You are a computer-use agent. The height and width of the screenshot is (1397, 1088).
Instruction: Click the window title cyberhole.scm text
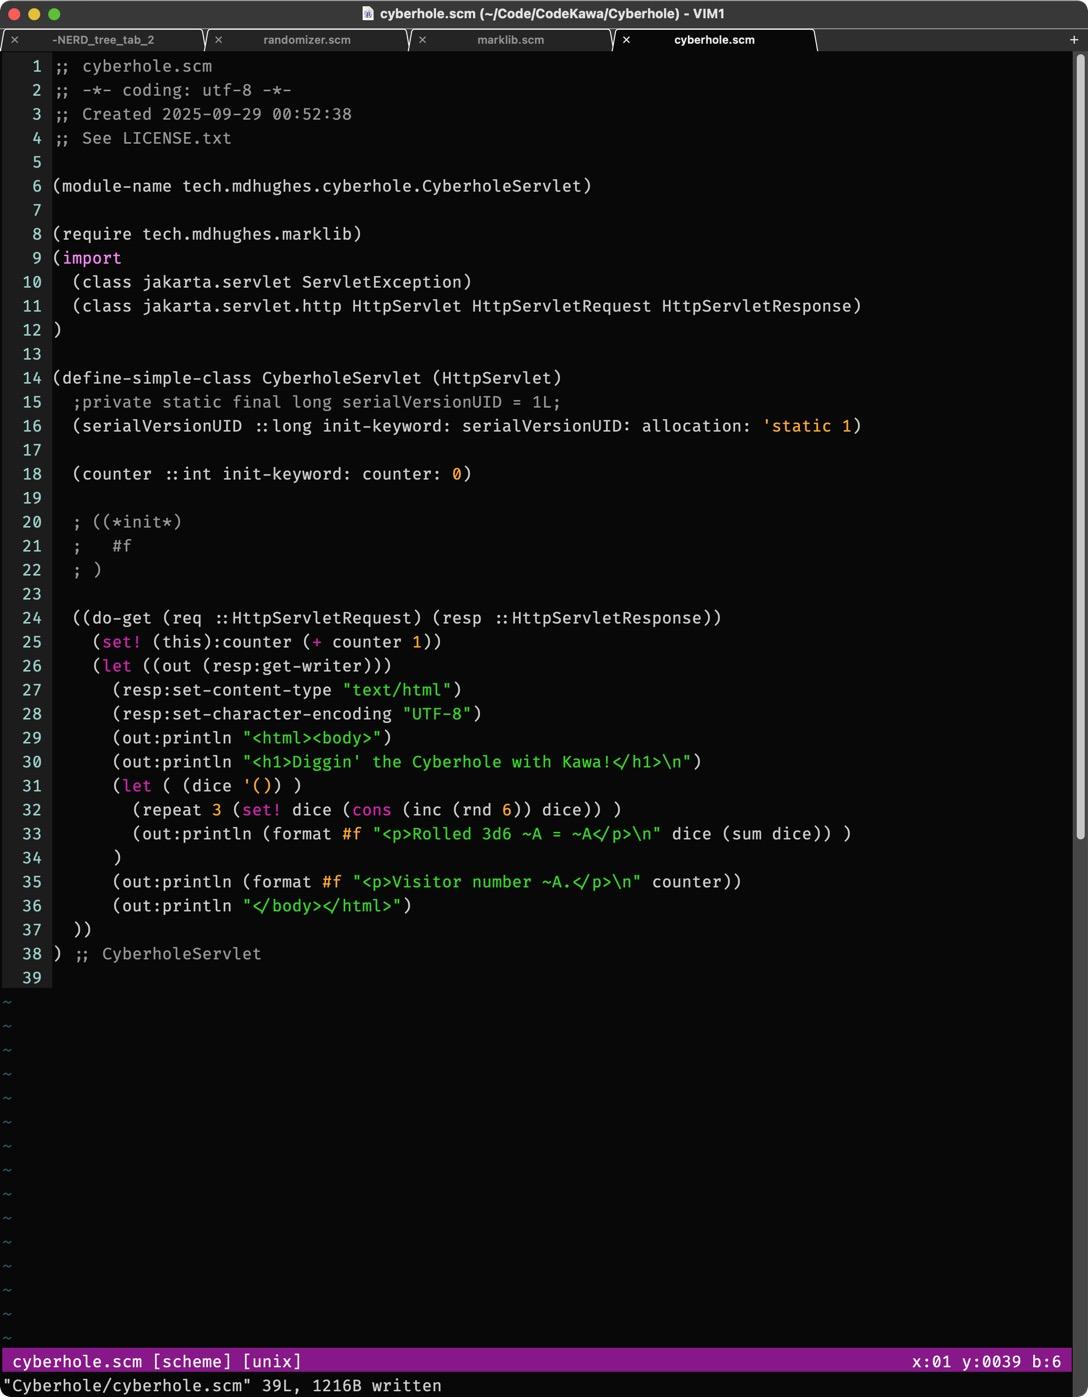[x=552, y=14]
